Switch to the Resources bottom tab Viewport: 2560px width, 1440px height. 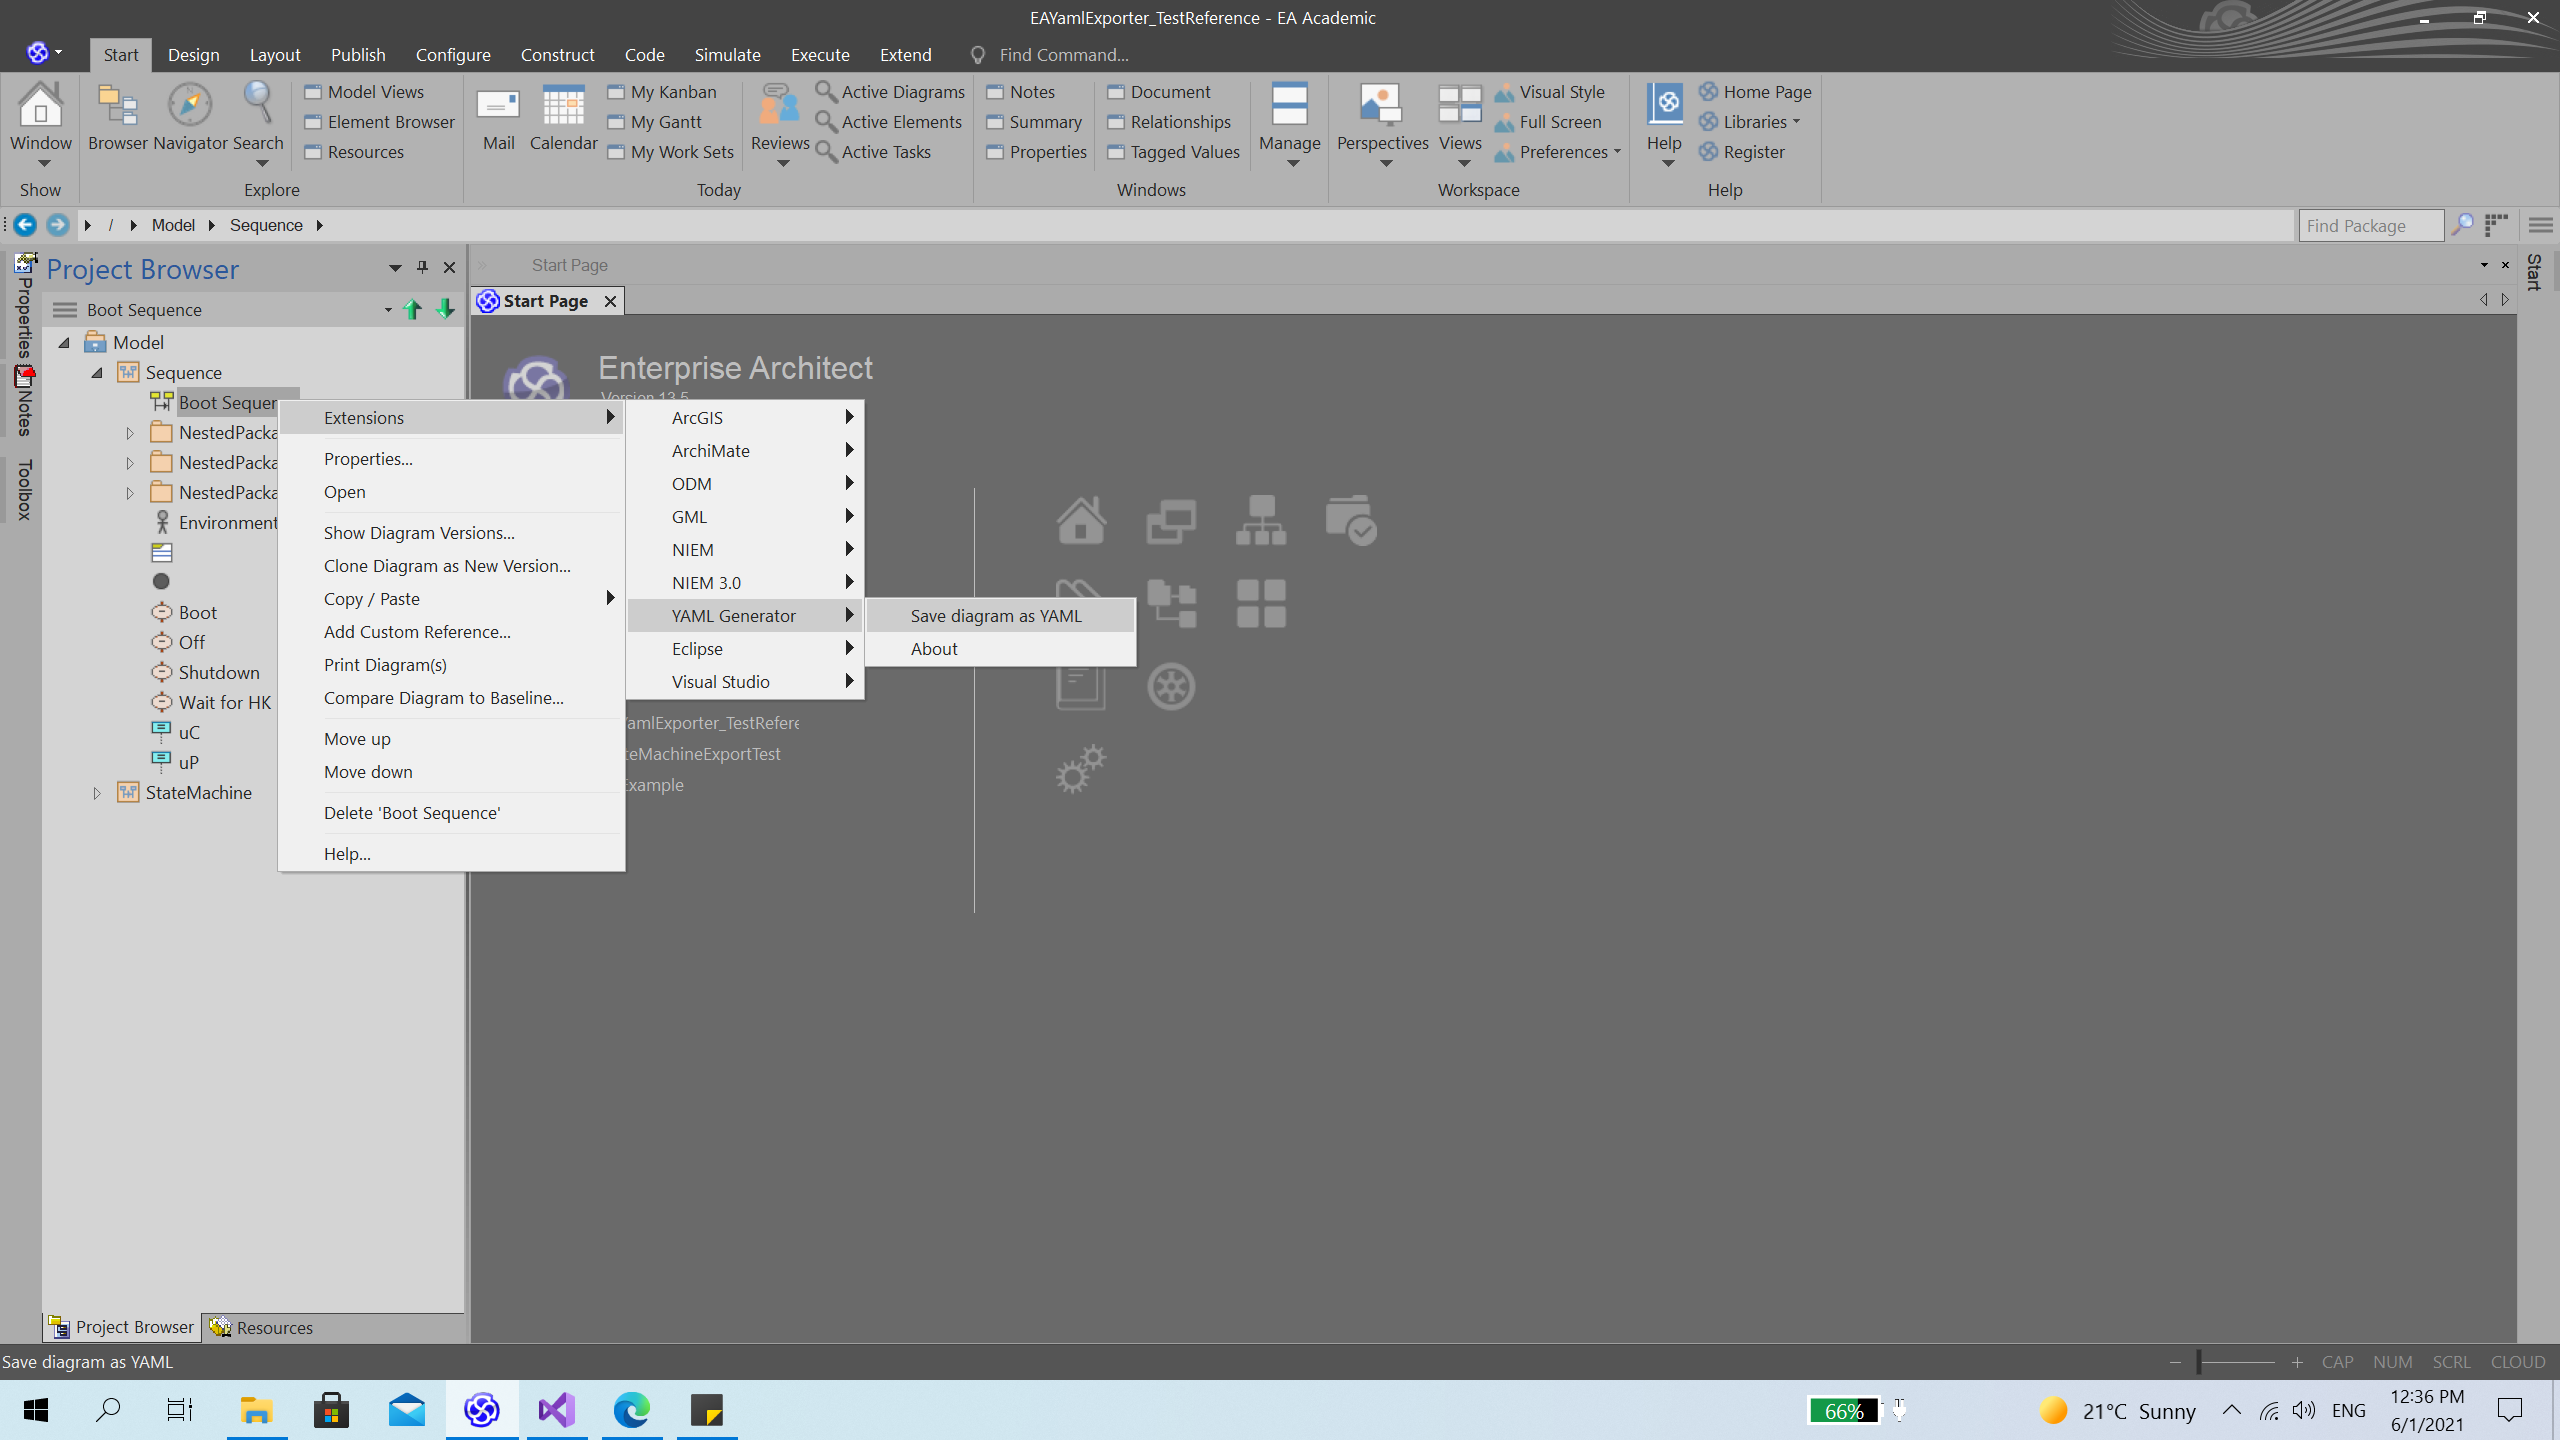[262, 1327]
